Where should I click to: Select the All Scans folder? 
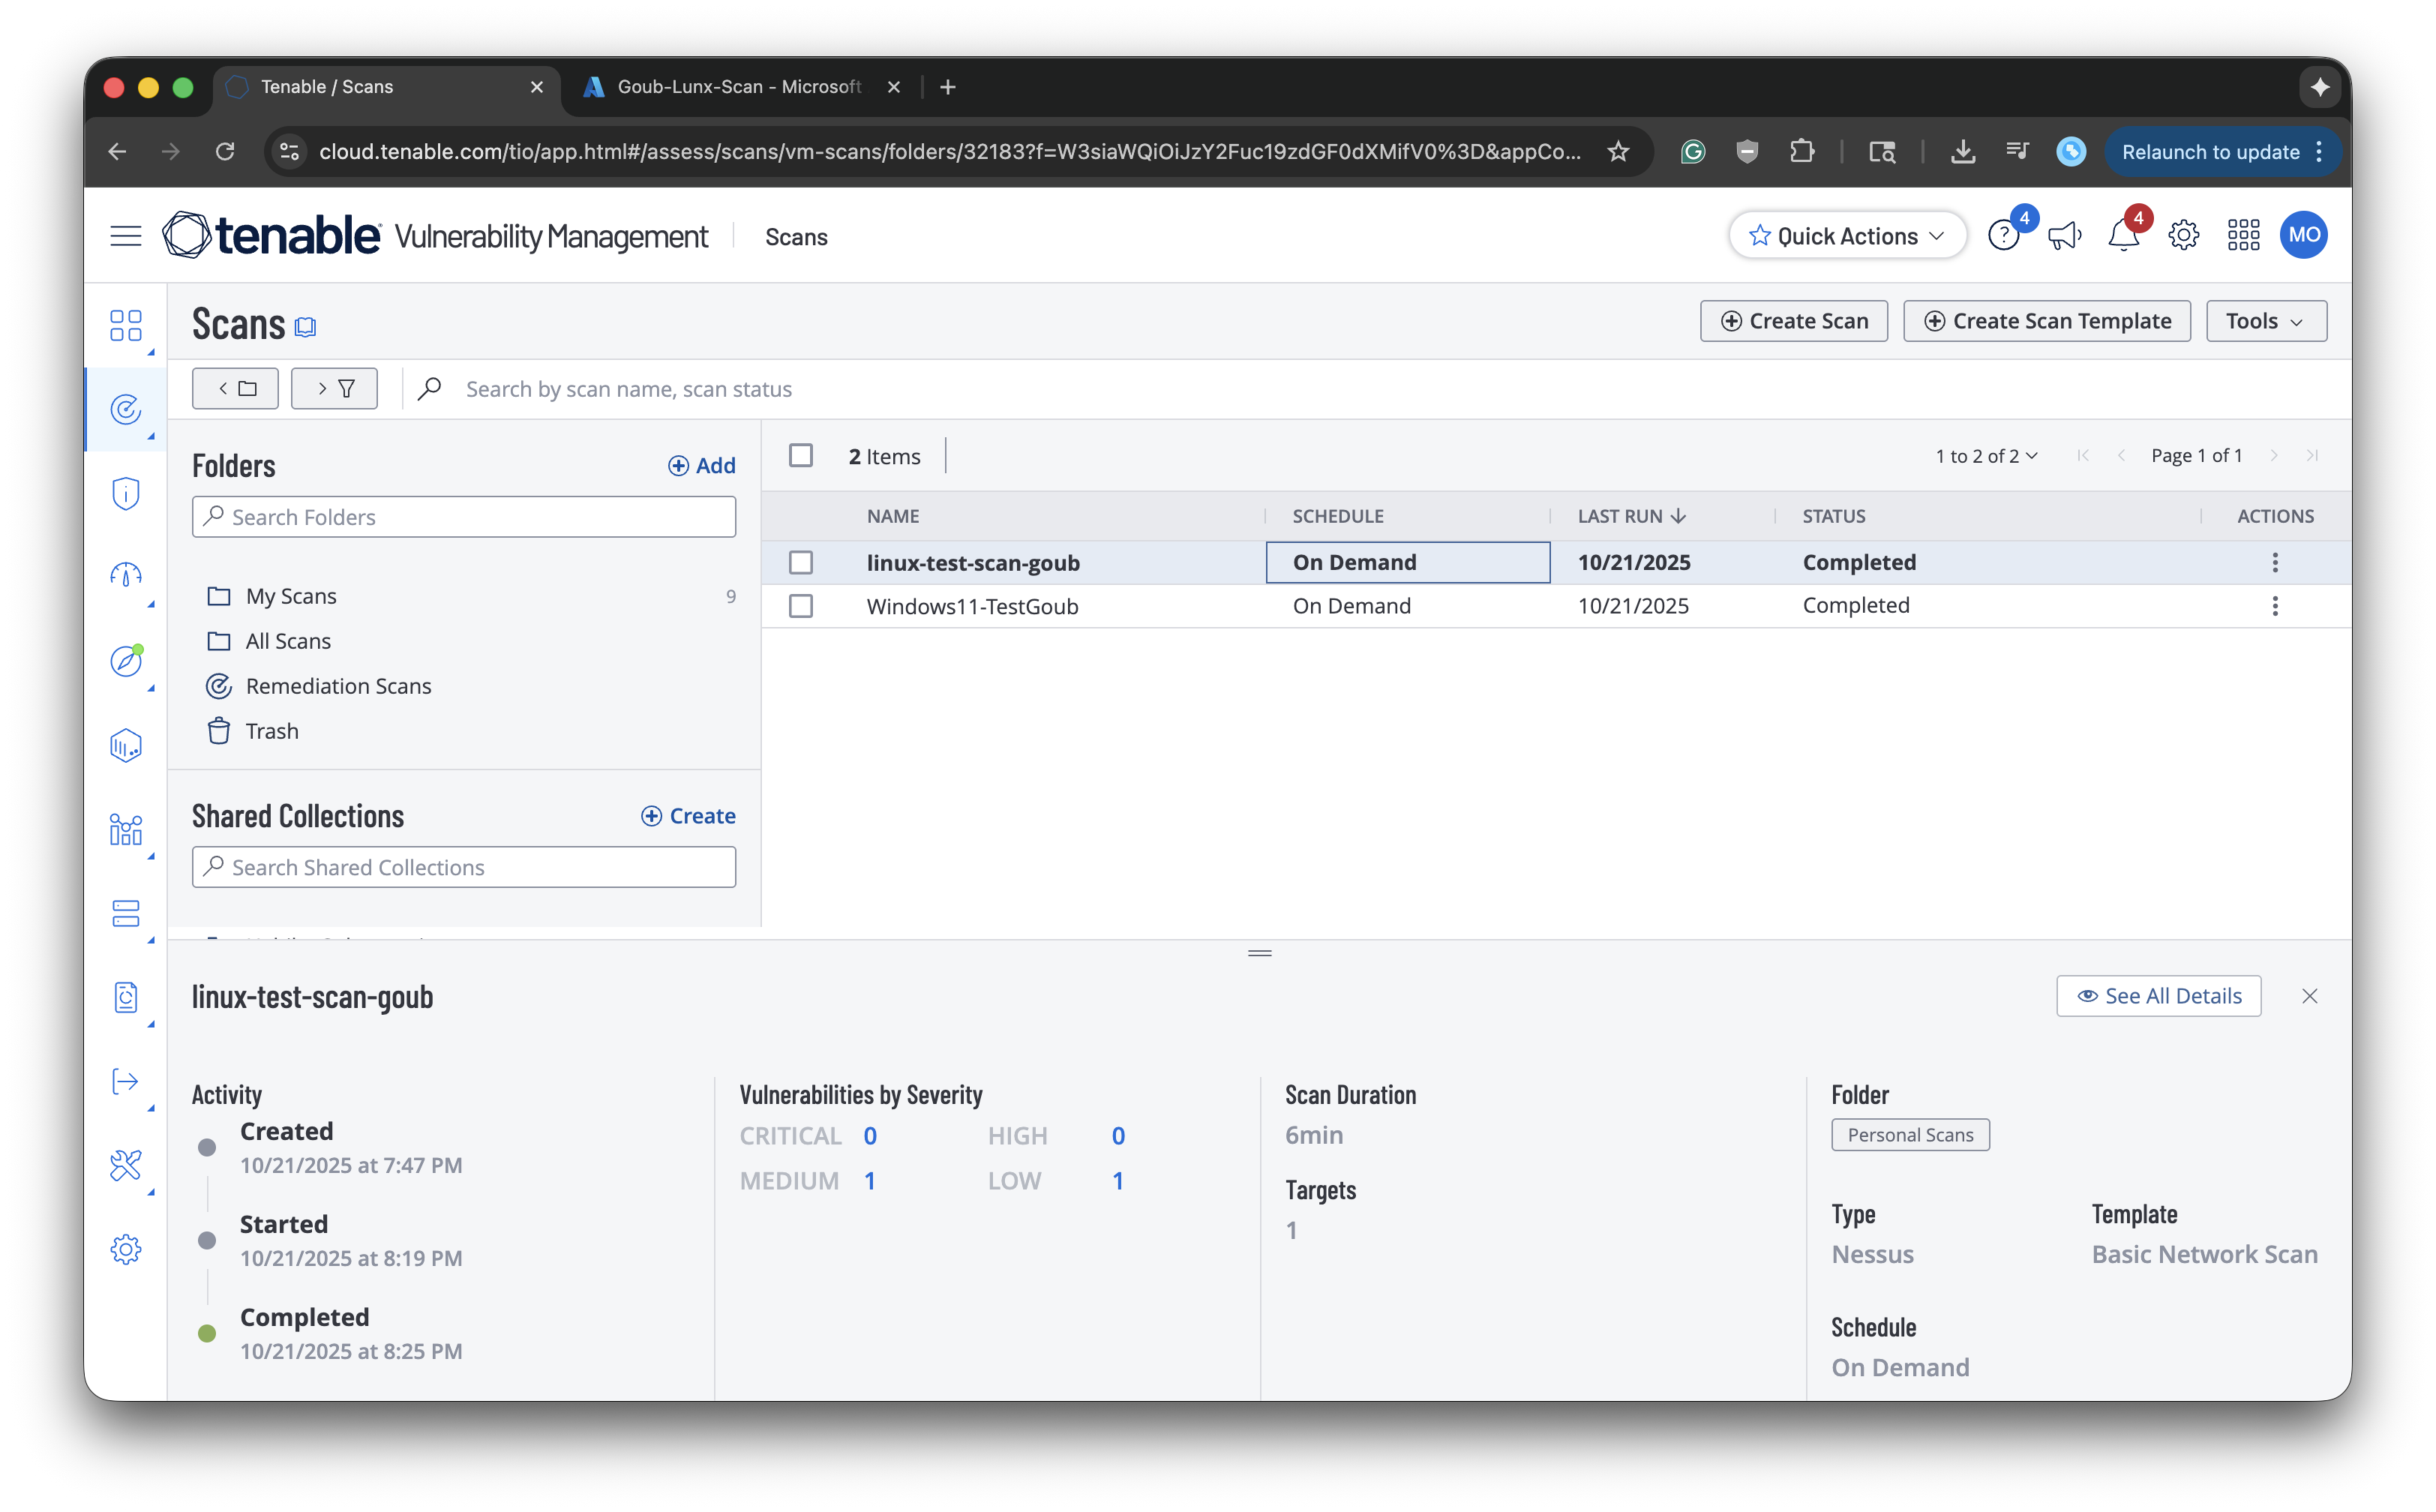click(288, 641)
